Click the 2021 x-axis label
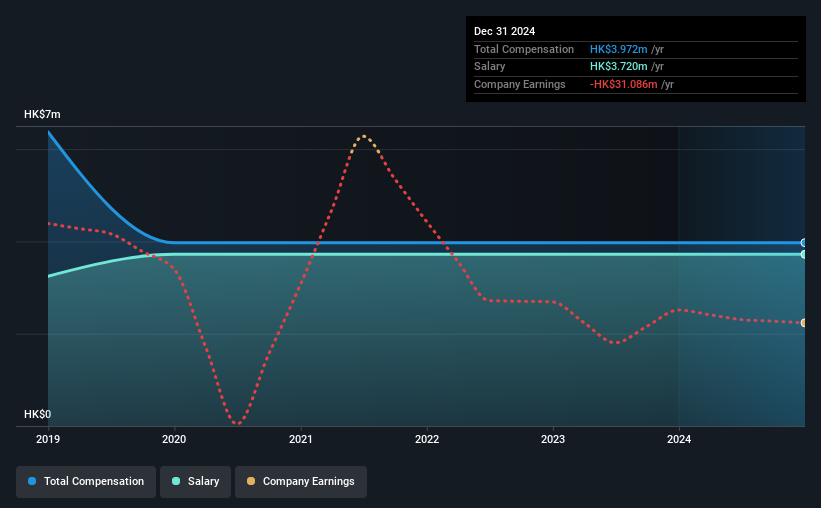This screenshot has width=821, height=508. [x=301, y=439]
